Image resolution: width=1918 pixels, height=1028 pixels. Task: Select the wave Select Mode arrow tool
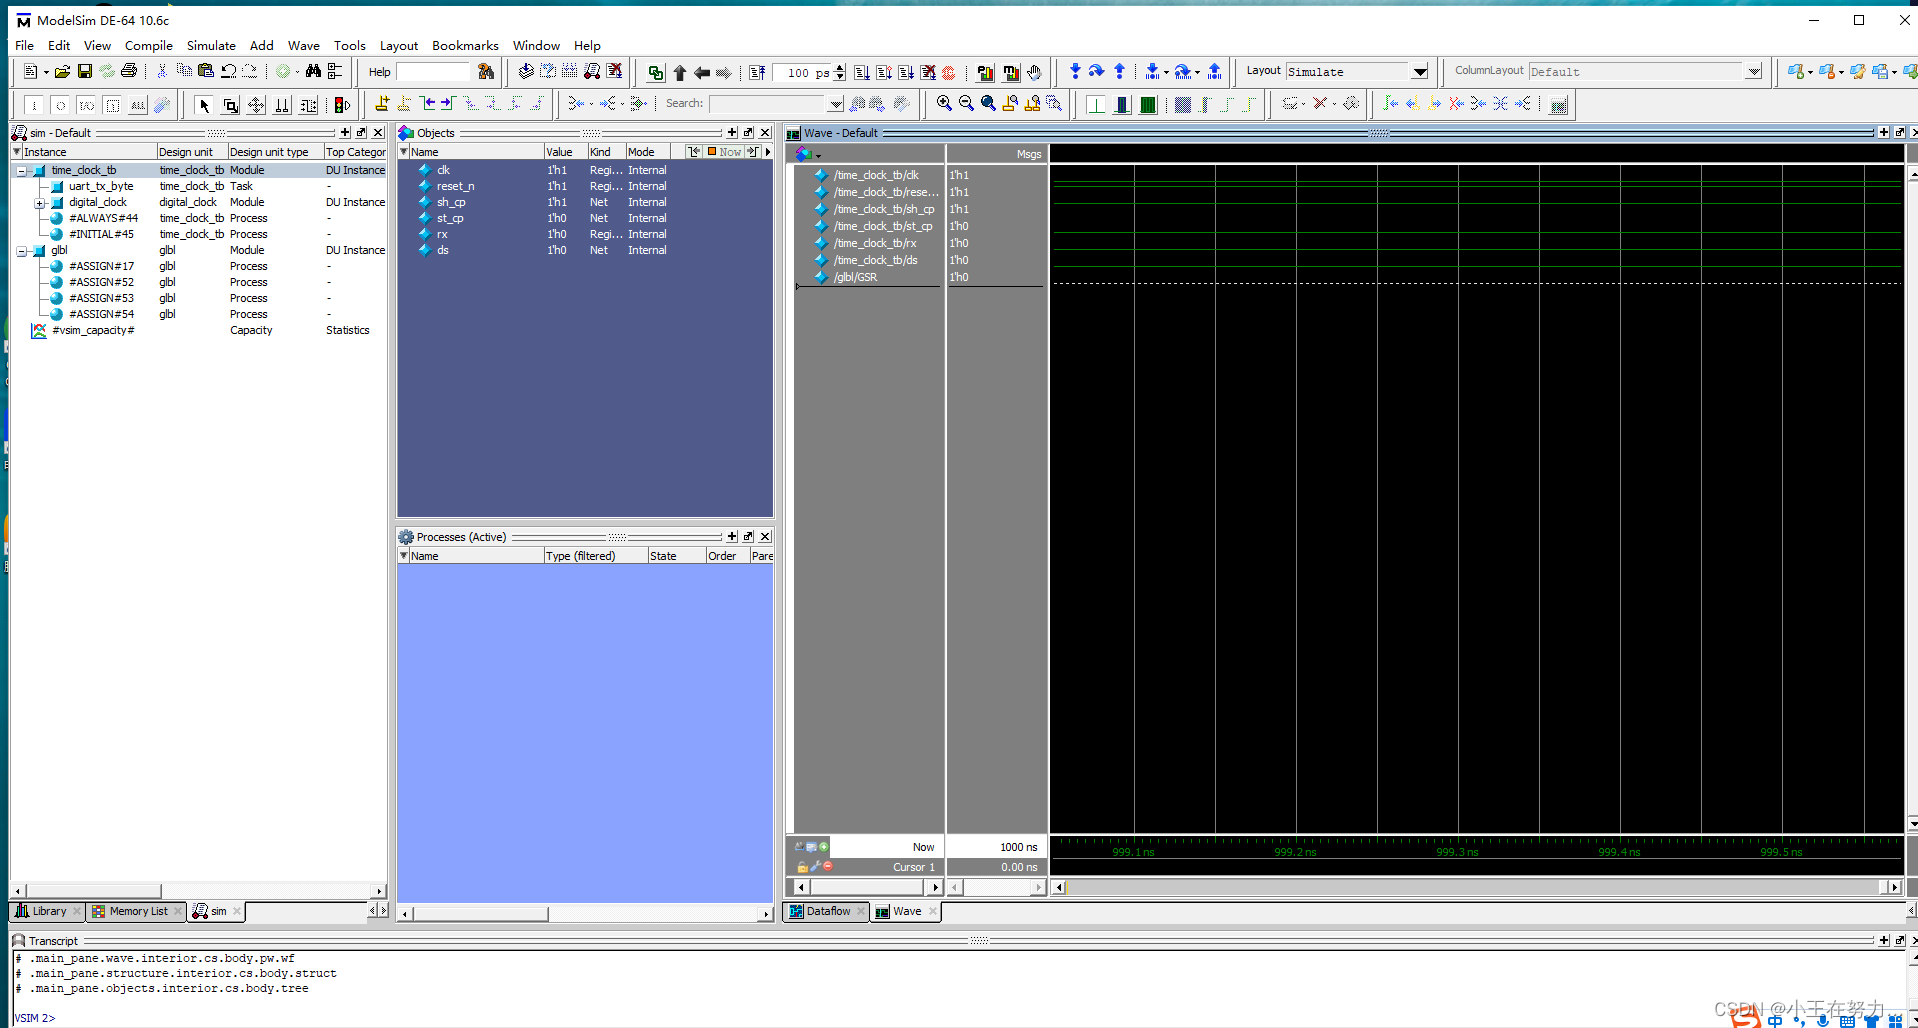tap(204, 104)
